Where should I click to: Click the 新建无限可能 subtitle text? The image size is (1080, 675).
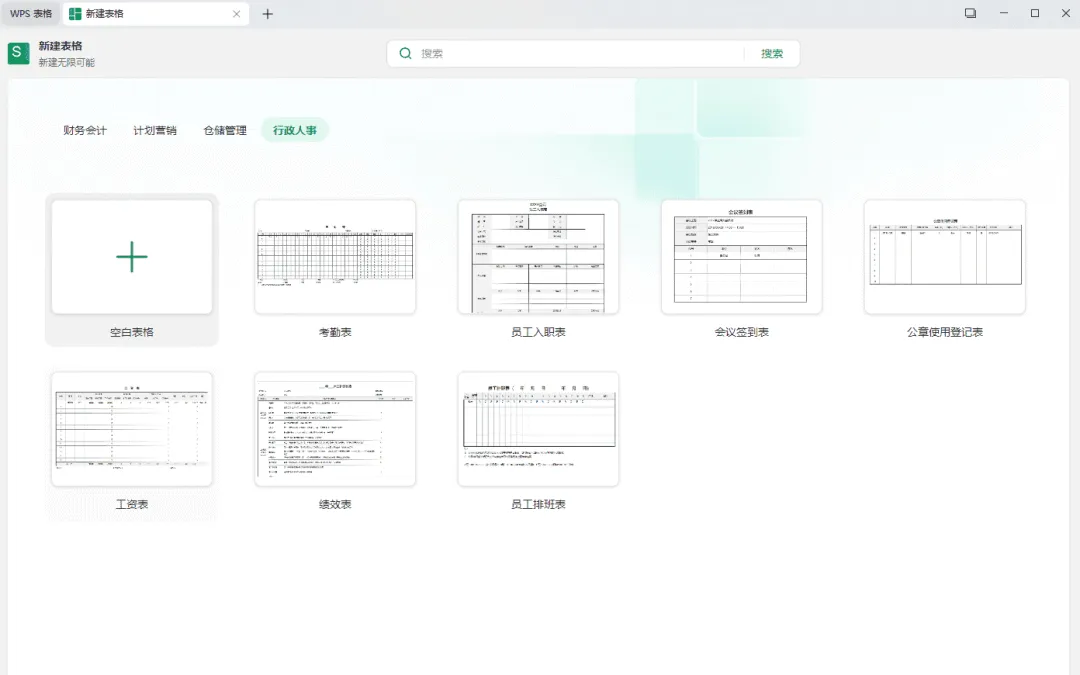(67, 63)
